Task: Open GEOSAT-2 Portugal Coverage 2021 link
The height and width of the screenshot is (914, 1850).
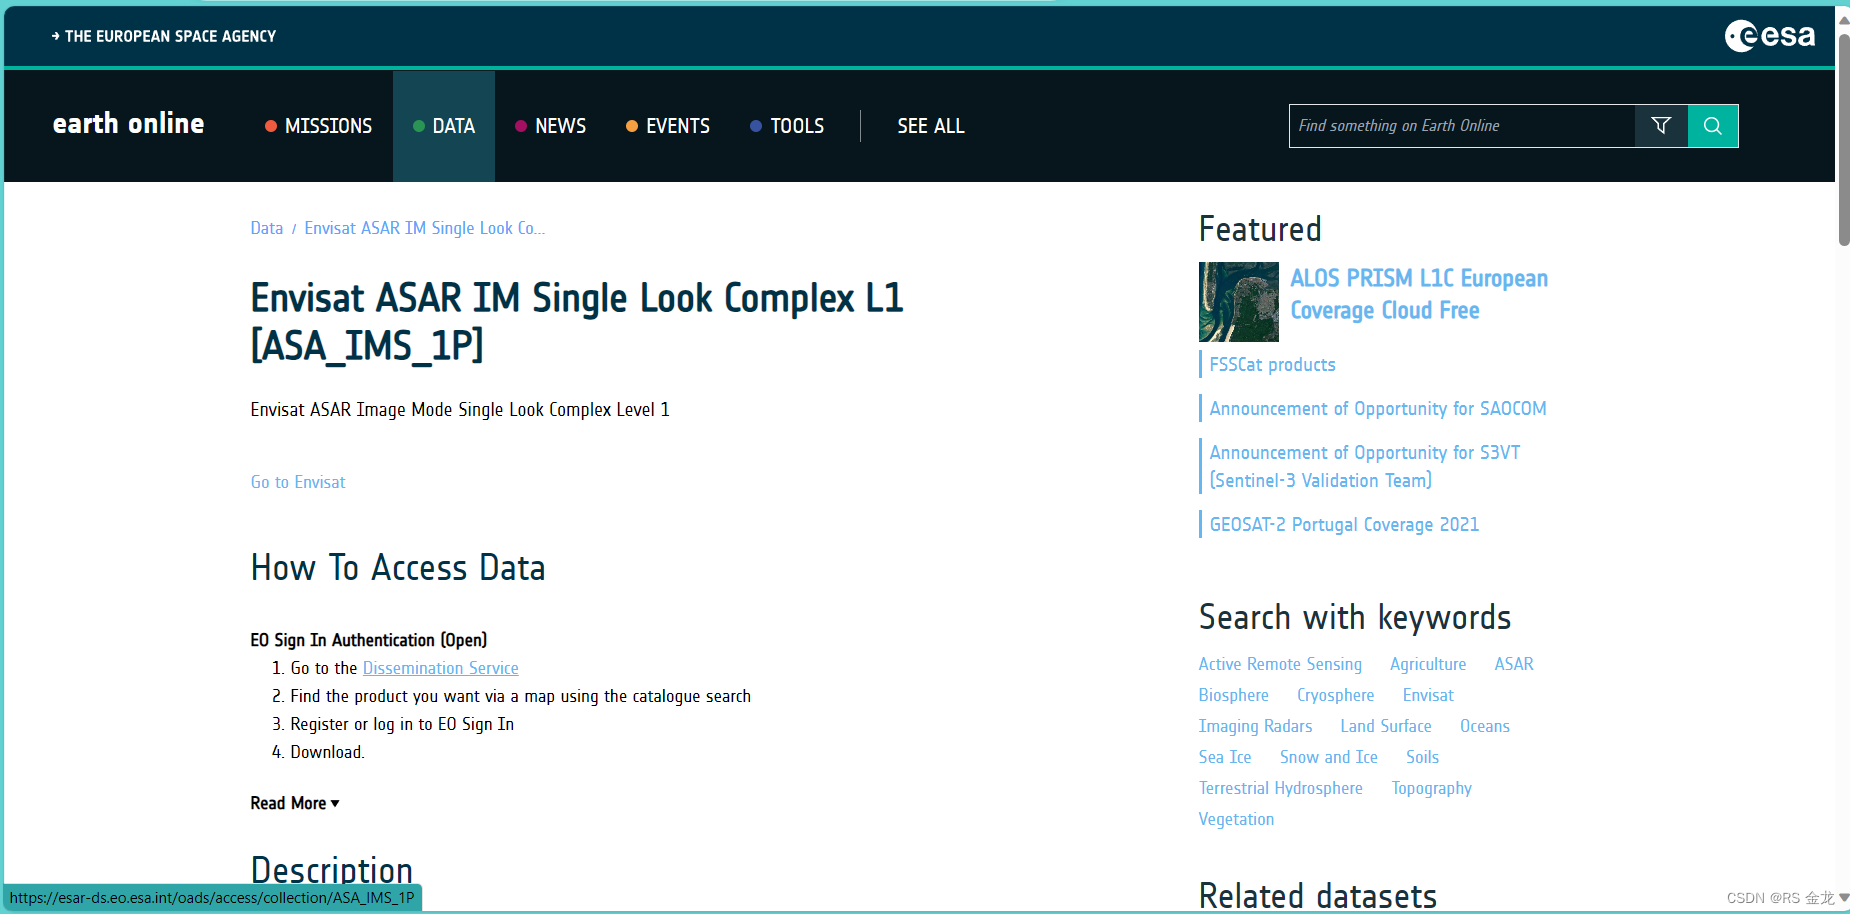Action: (1344, 525)
